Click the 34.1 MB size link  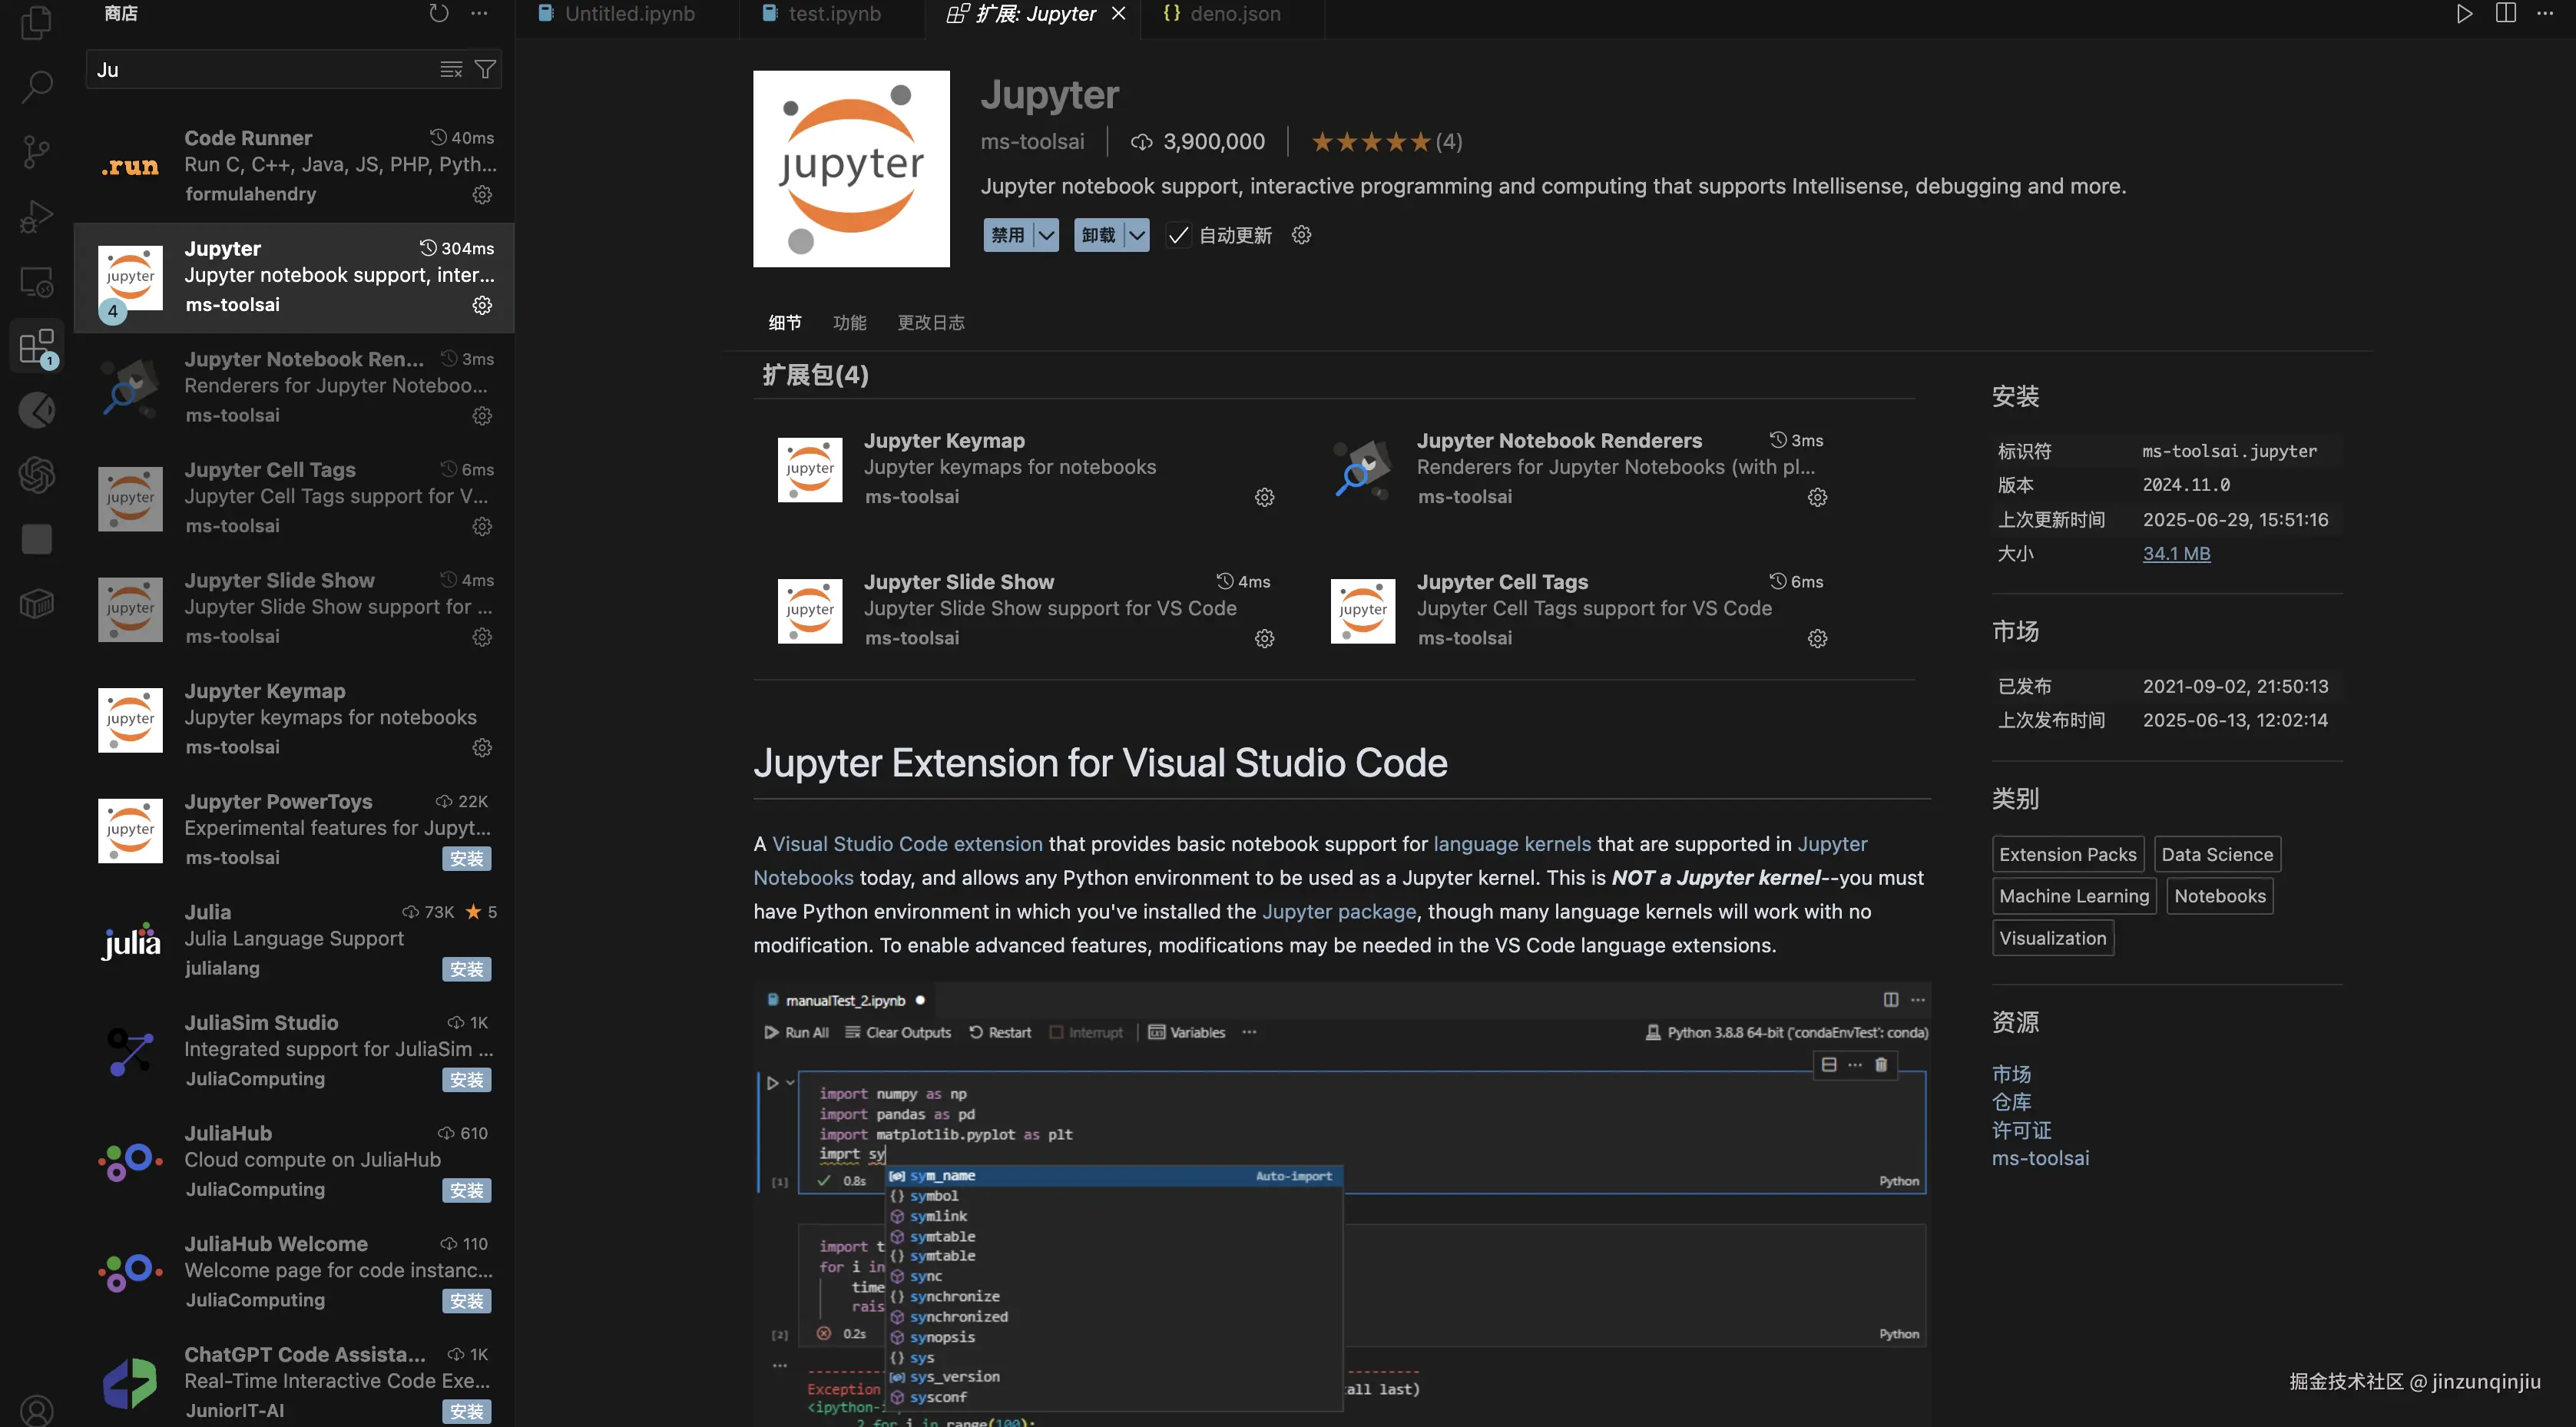pos(2176,553)
